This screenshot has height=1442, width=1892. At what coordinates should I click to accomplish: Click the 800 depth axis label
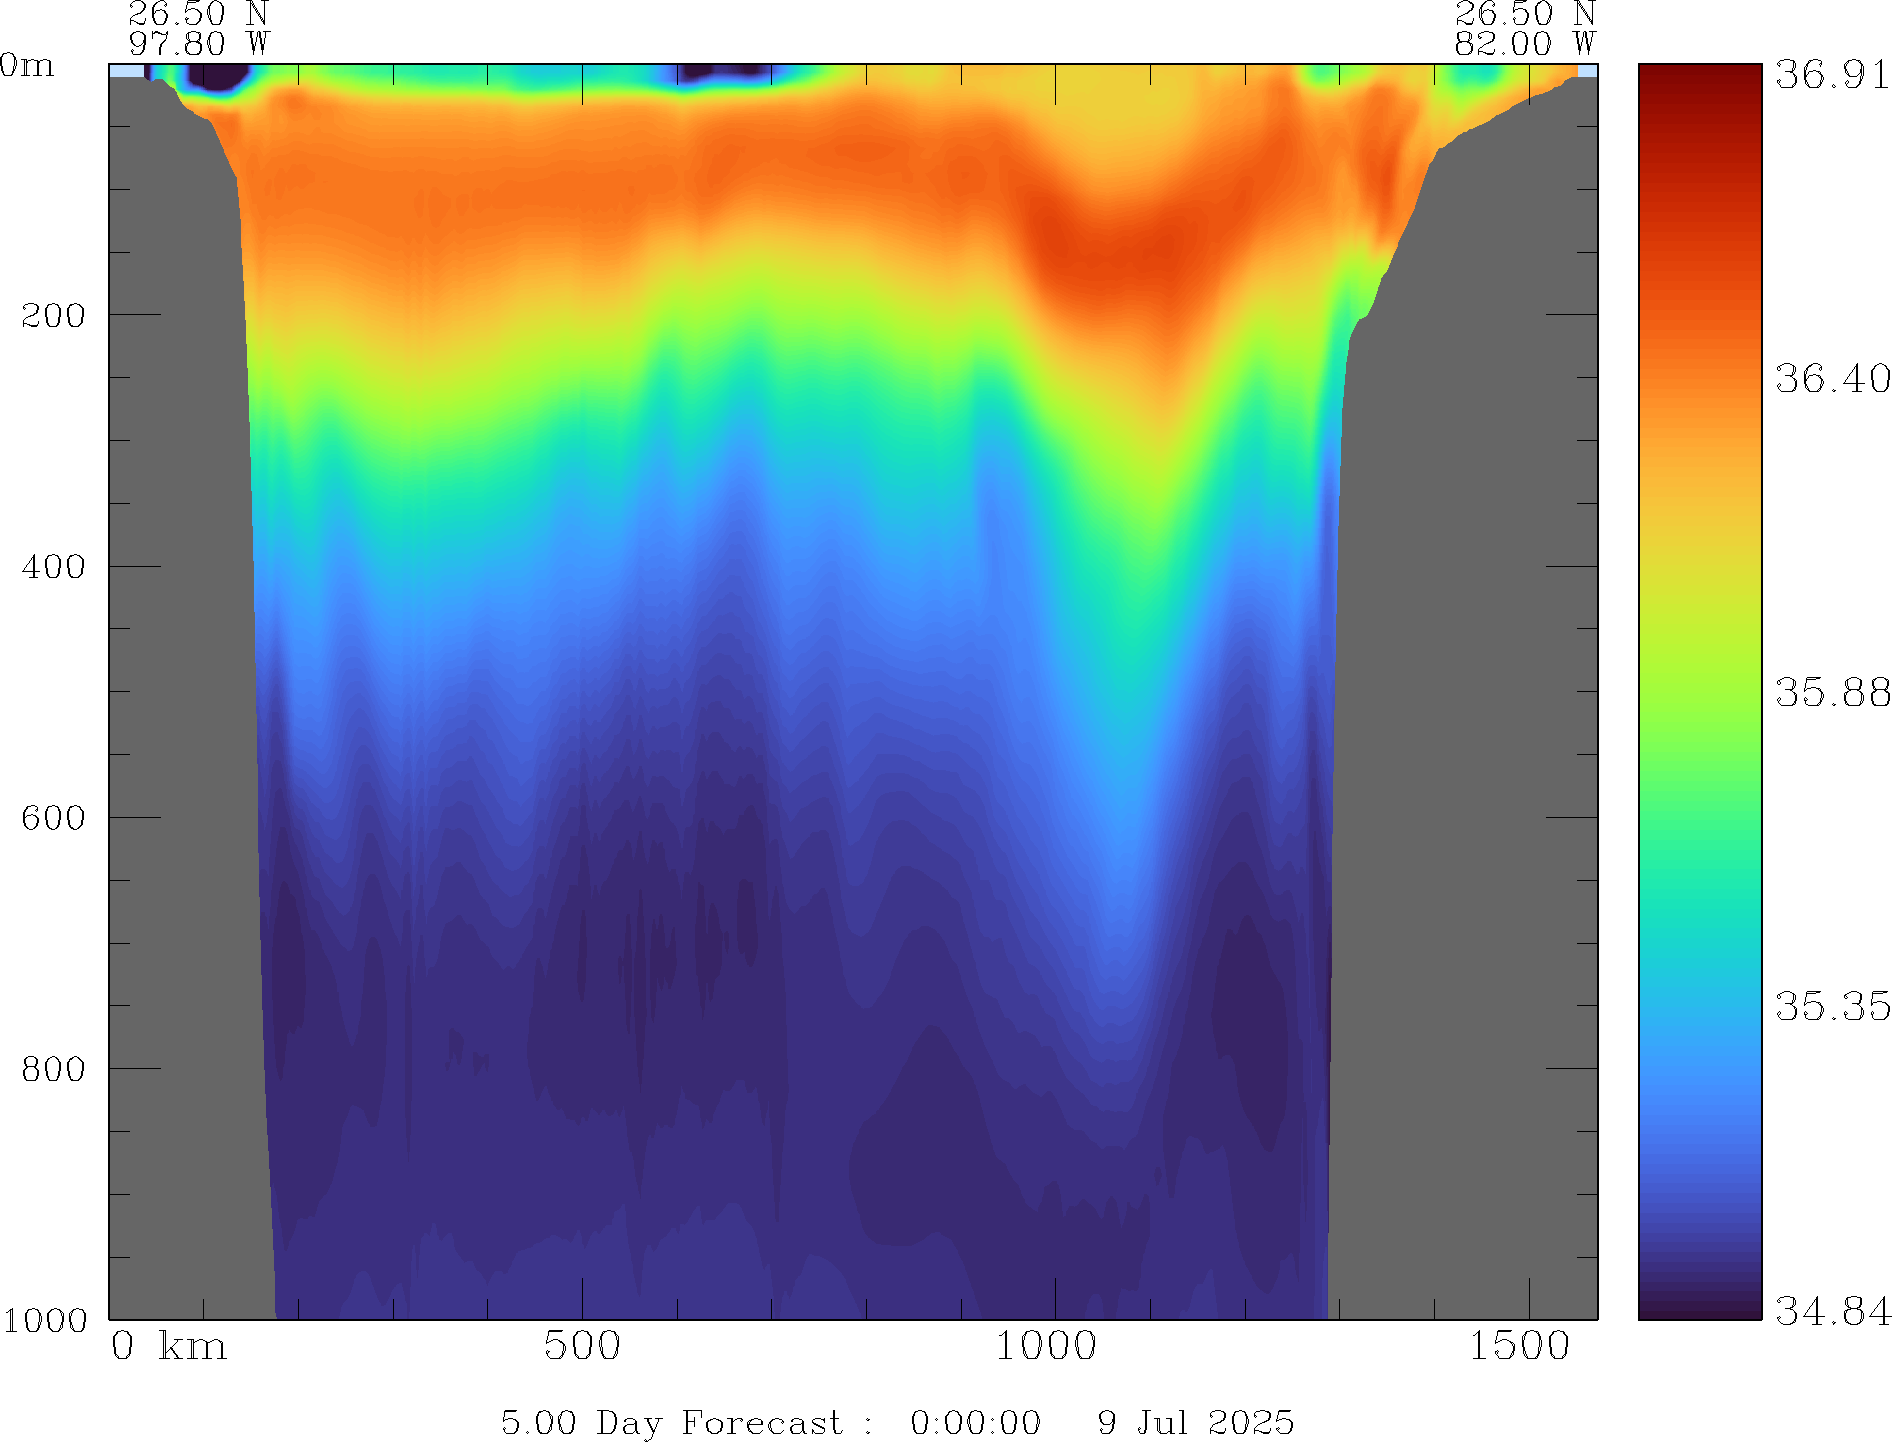pos(53,1069)
